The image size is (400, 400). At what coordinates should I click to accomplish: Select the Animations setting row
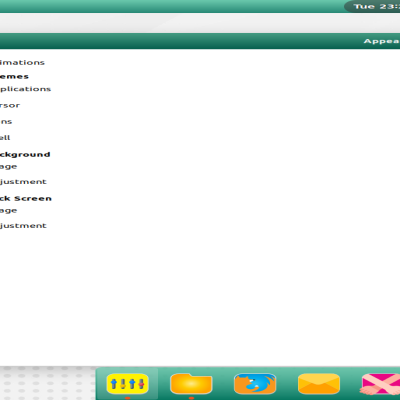22,62
